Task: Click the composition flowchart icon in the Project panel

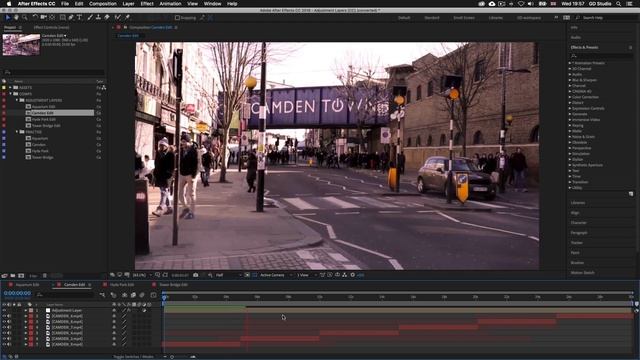Action: pos(104,87)
